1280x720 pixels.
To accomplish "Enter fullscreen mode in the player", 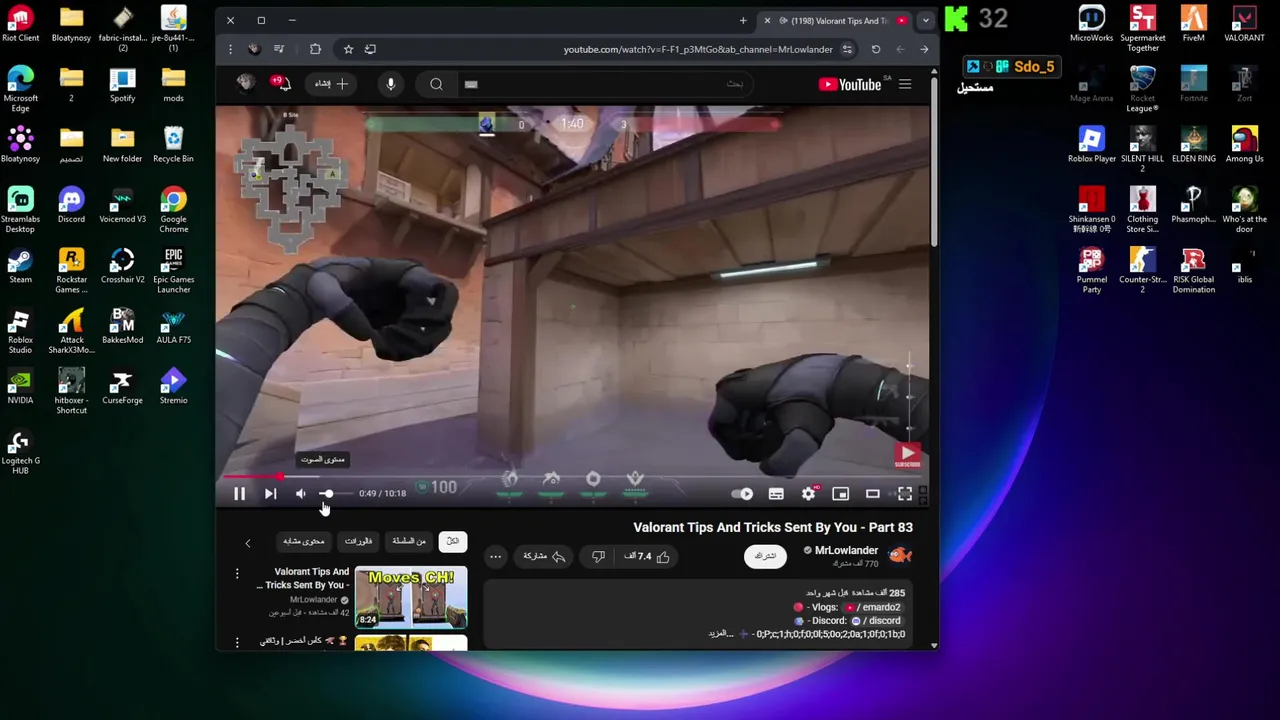I will click(x=904, y=494).
